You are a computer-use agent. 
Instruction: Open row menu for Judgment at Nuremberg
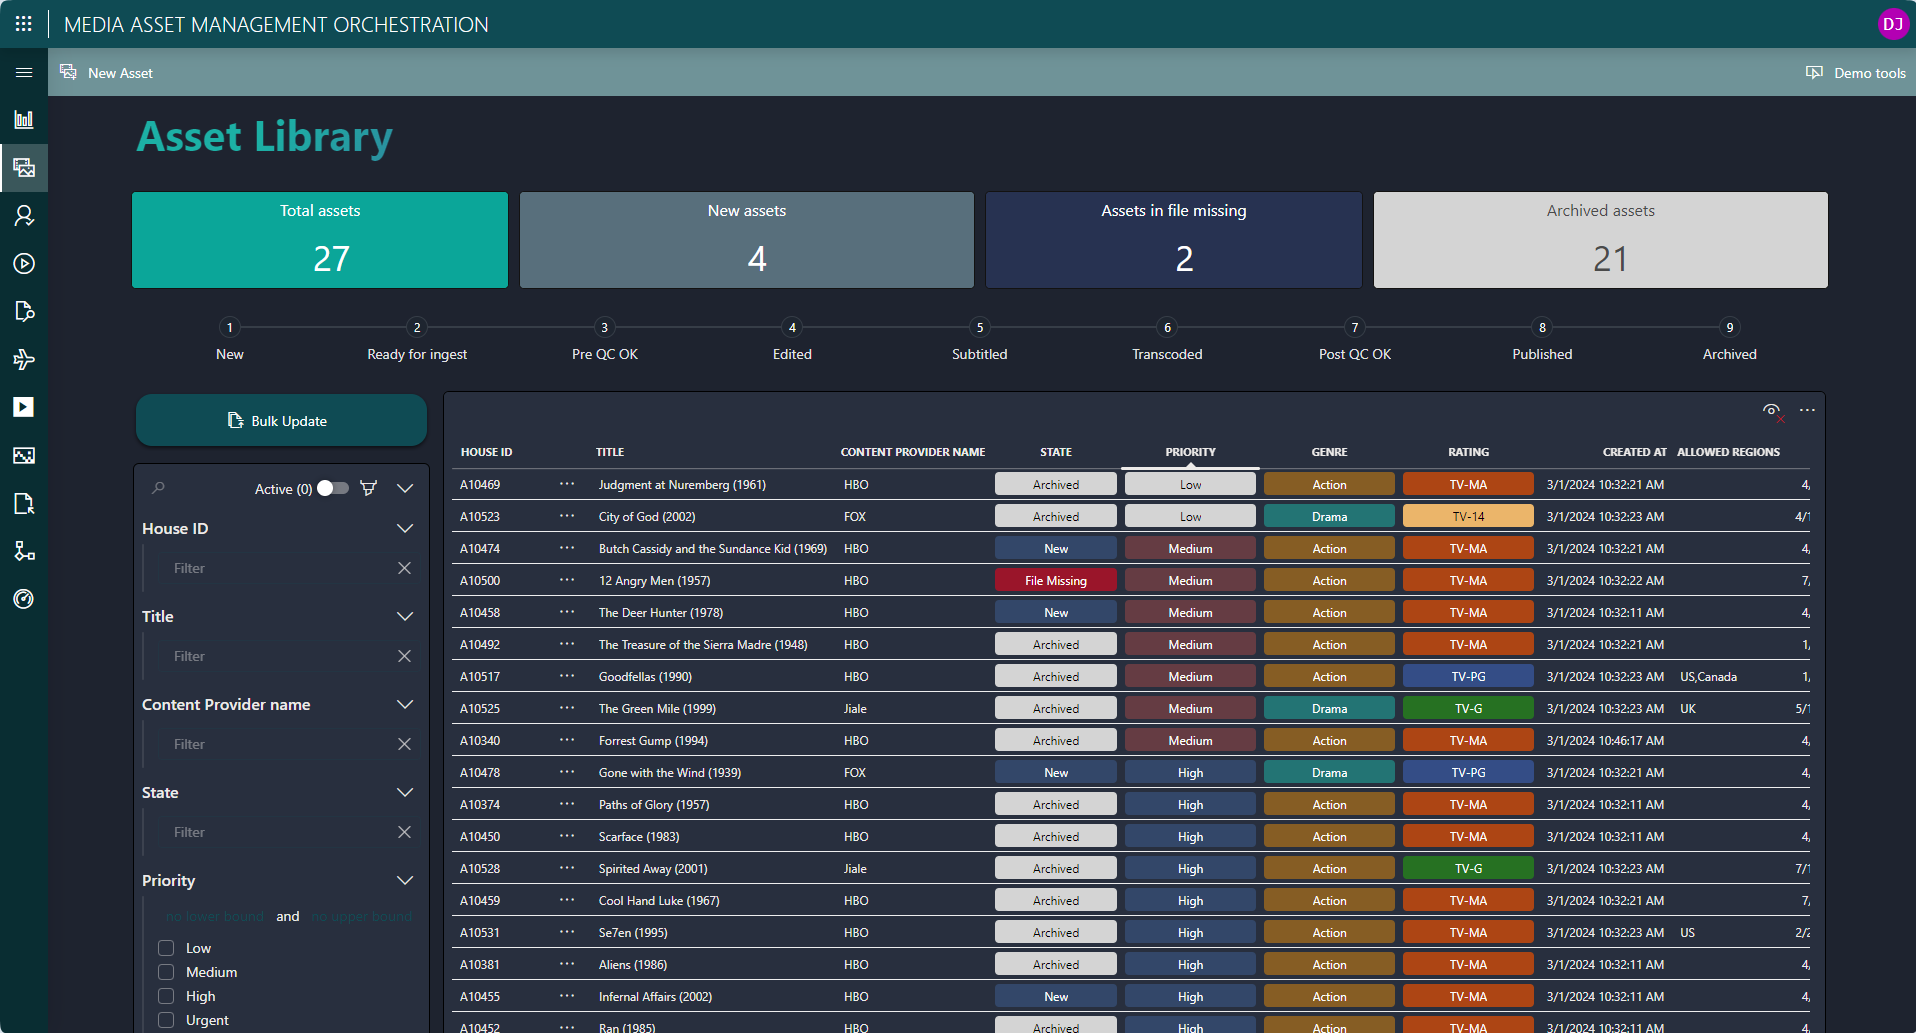click(x=567, y=484)
